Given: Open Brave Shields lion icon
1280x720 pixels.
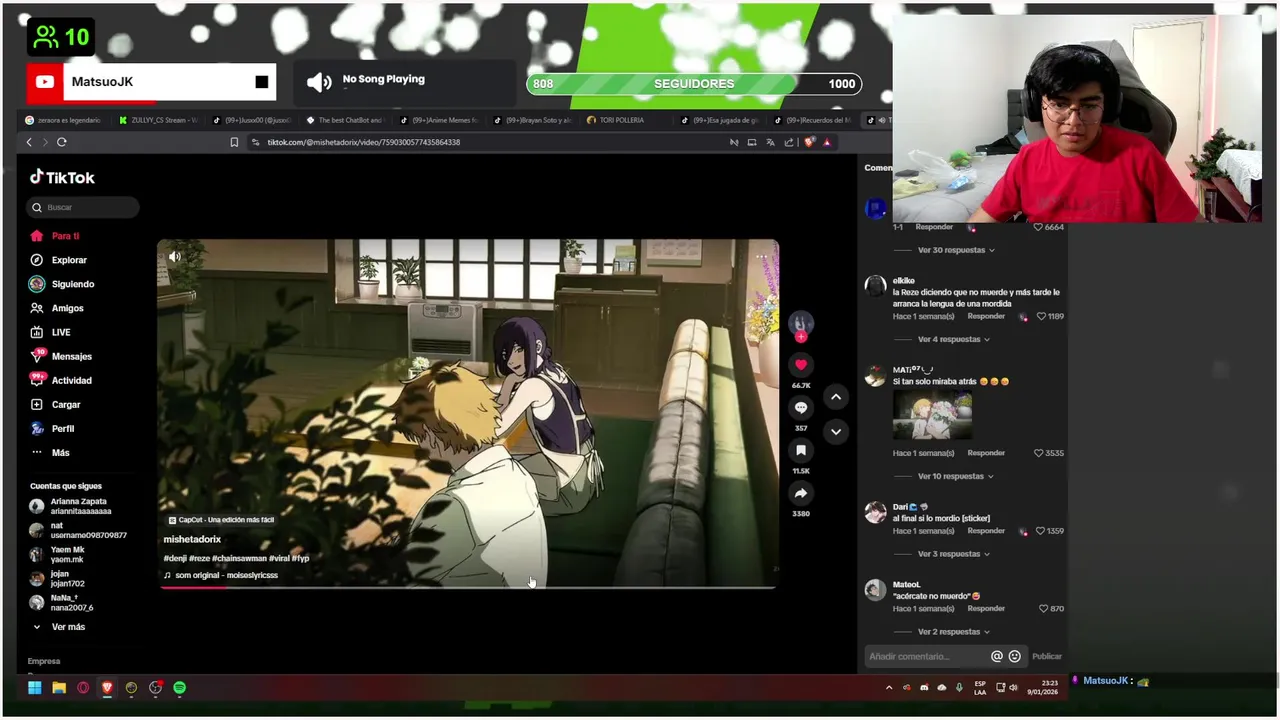Looking at the screenshot, I should pos(809,142).
